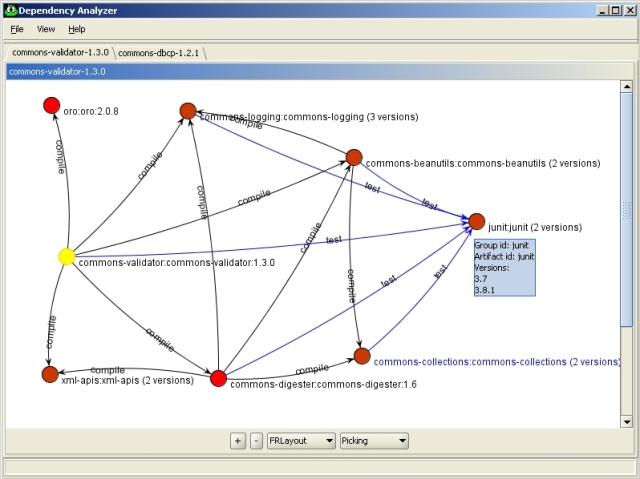Open the Help menu
The height and width of the screenshot is (479, 640).
tap(77, 29)
